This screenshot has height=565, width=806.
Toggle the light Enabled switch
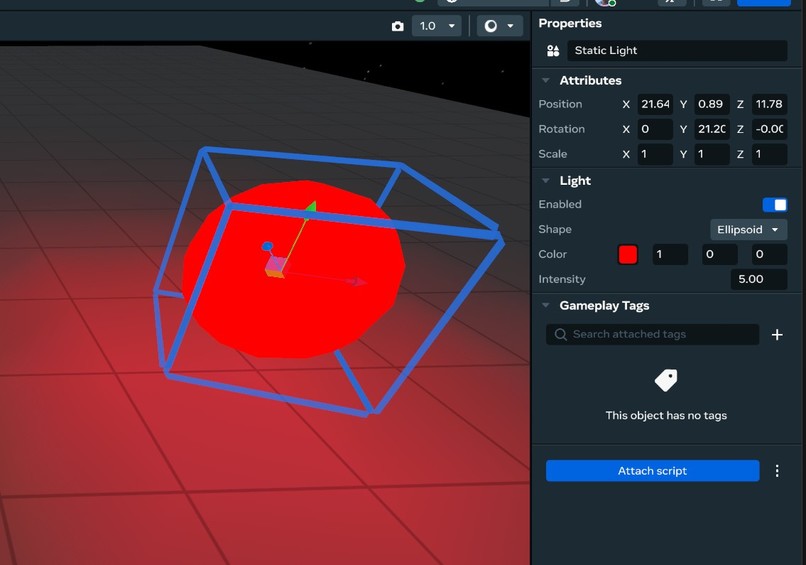(775, 205)
